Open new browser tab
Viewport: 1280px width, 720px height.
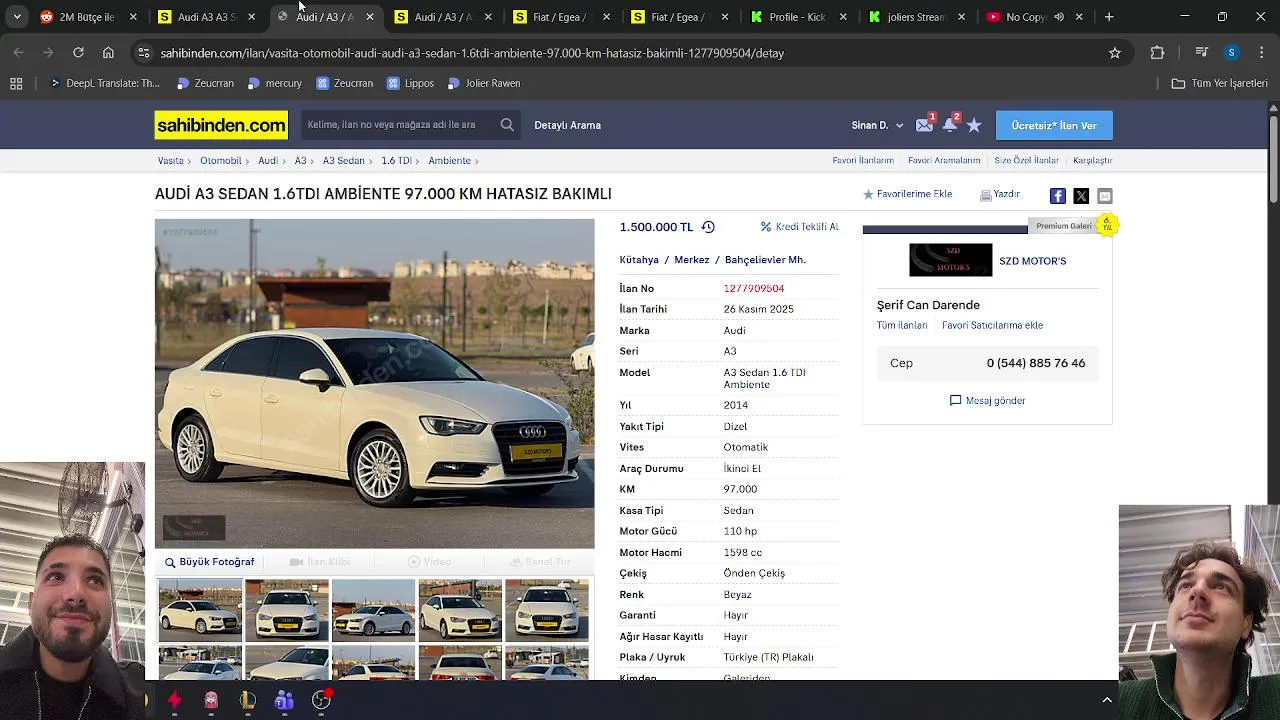pyautogui.click(x=1109, y=17)
